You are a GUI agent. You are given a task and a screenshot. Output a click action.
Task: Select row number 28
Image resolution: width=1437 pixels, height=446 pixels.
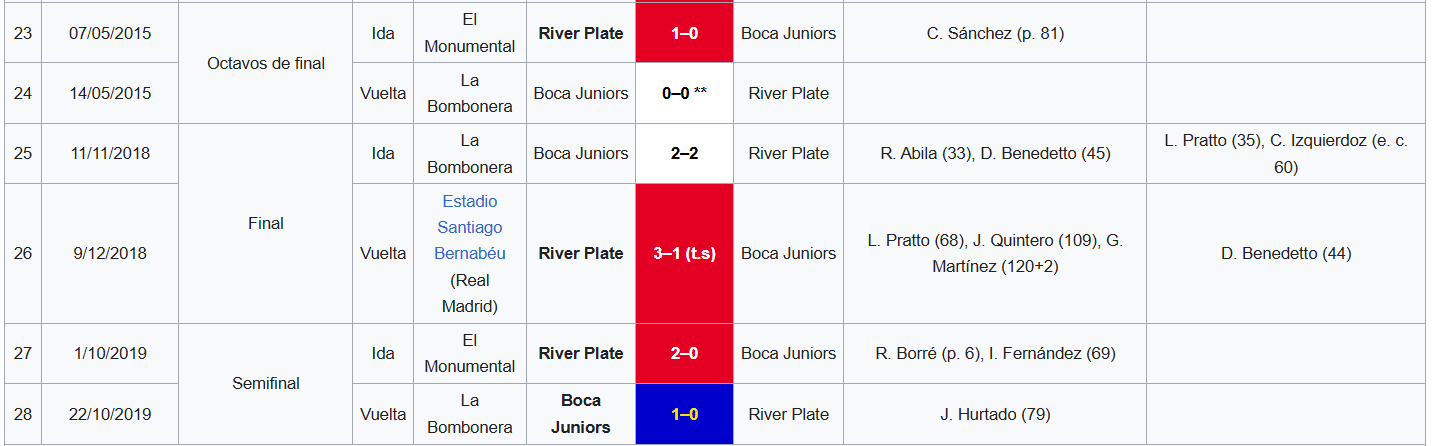(x=23, y=414)
